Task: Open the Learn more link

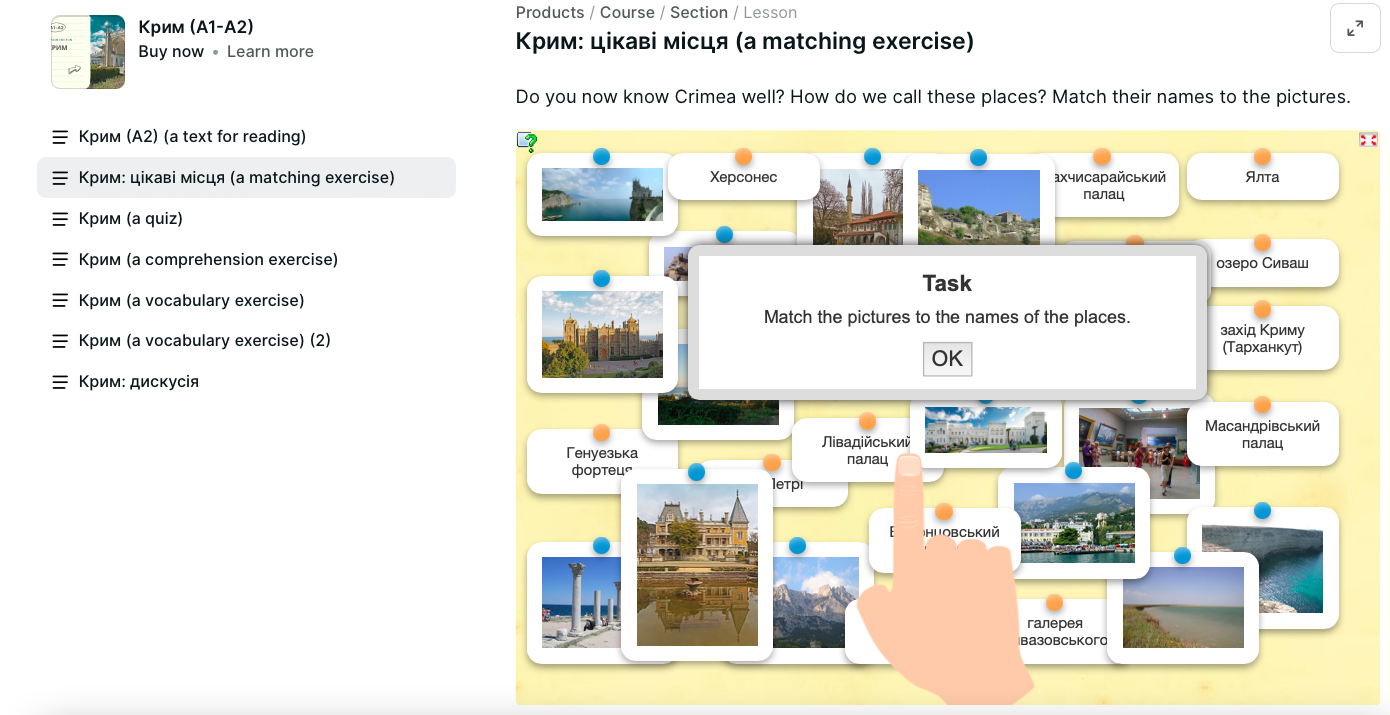Action: click(x=270, y=51)
